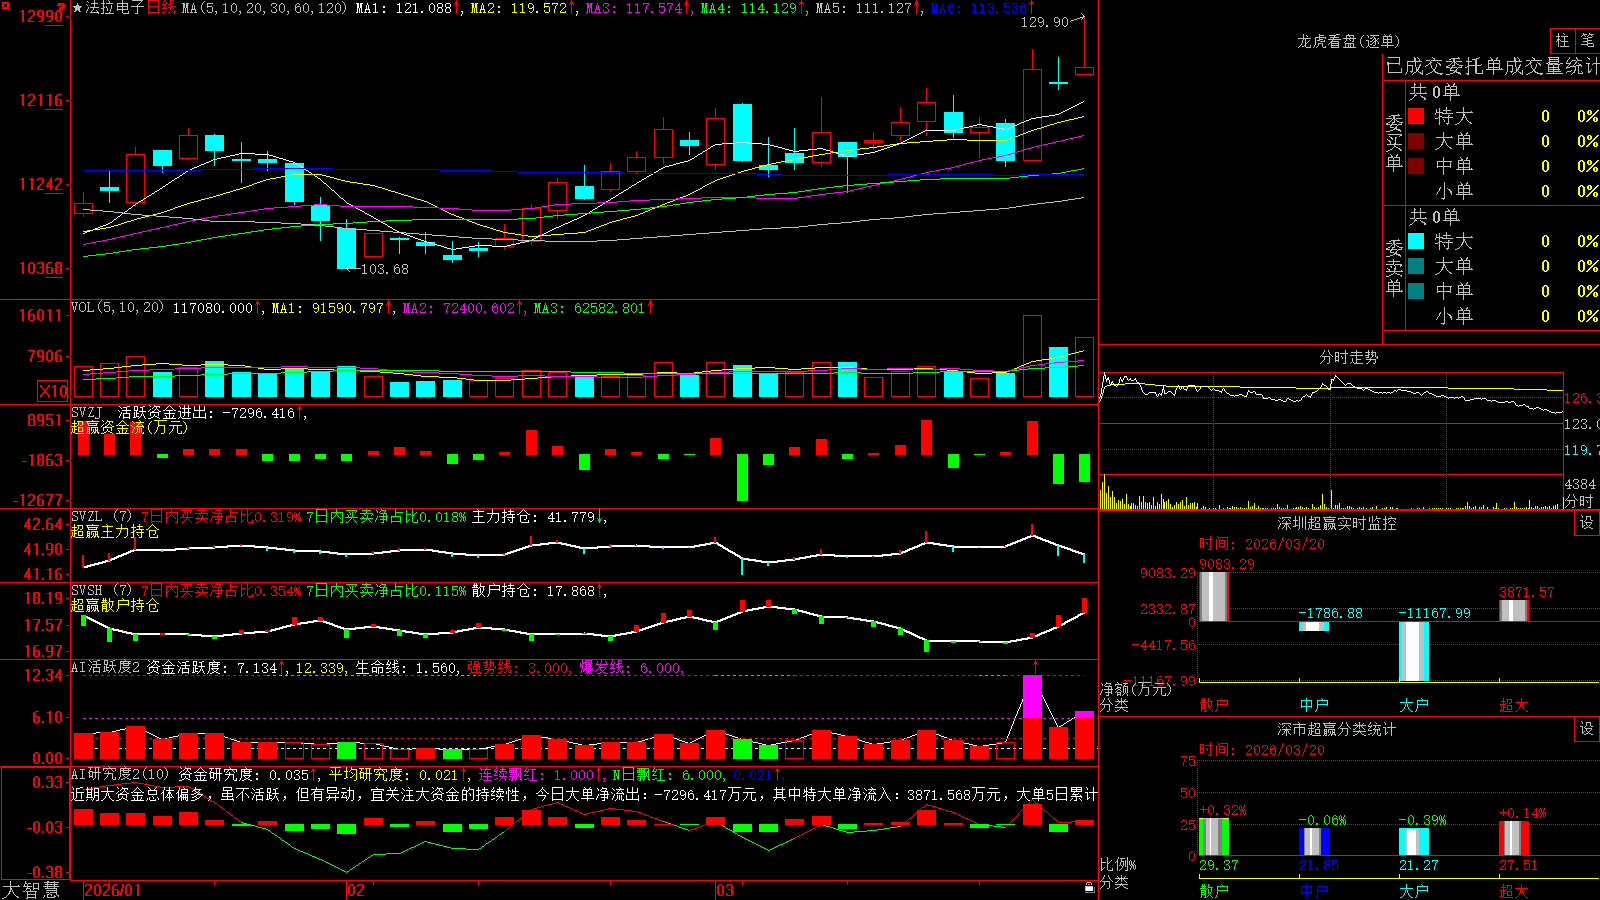Click the tallest green bar in SVZJ pane

742,478
